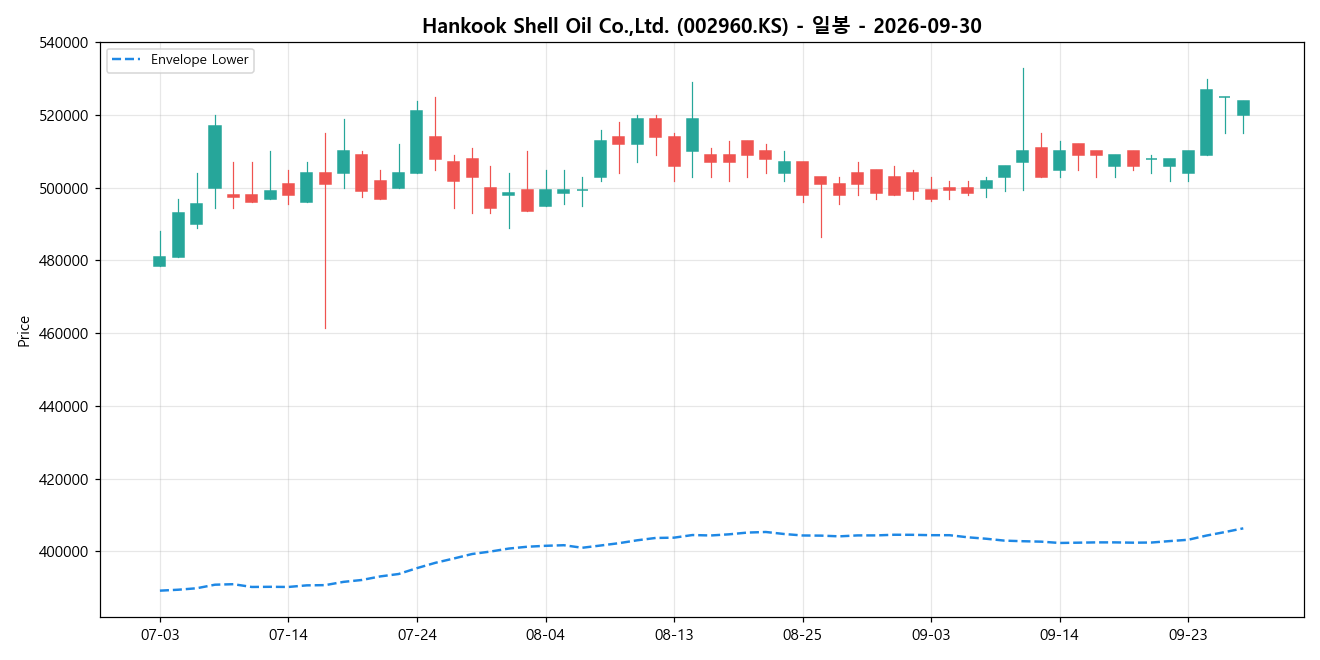Click the Envelope Lower legend entry
1320x660 pixels.
pos(180,60)
